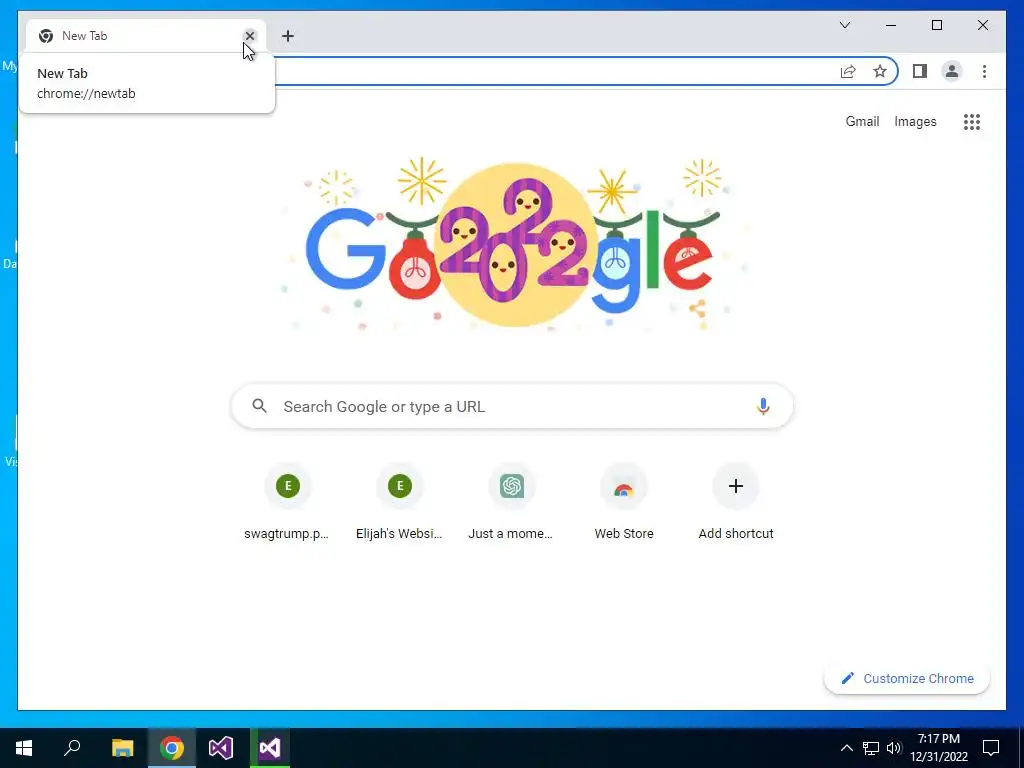Open Chrome's three-dot menu
Image resolution: width=1024 pixels, height=768 pixels.
[984, 71]
